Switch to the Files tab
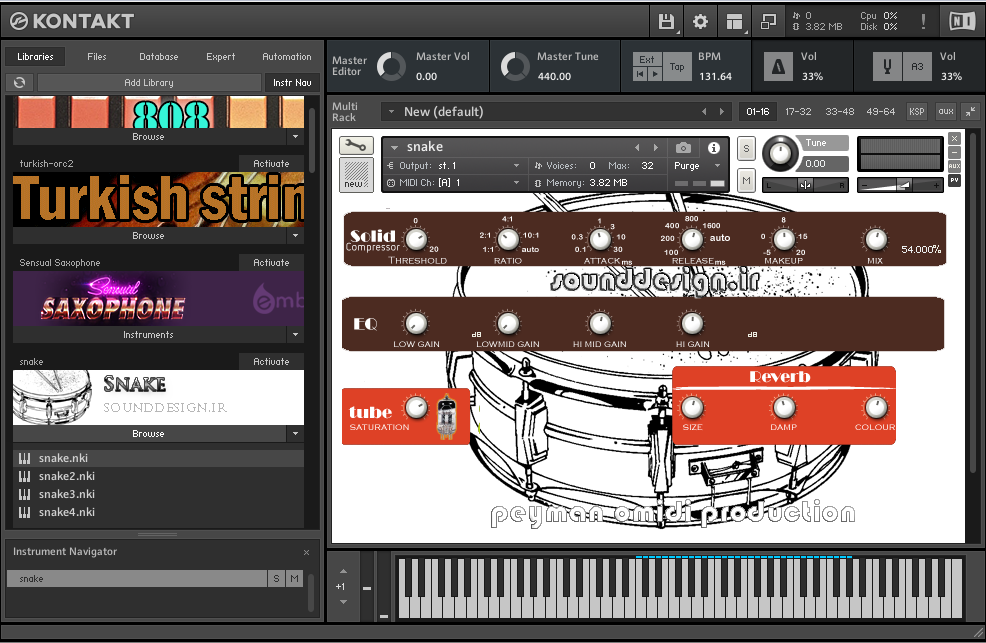 (97, 57)
